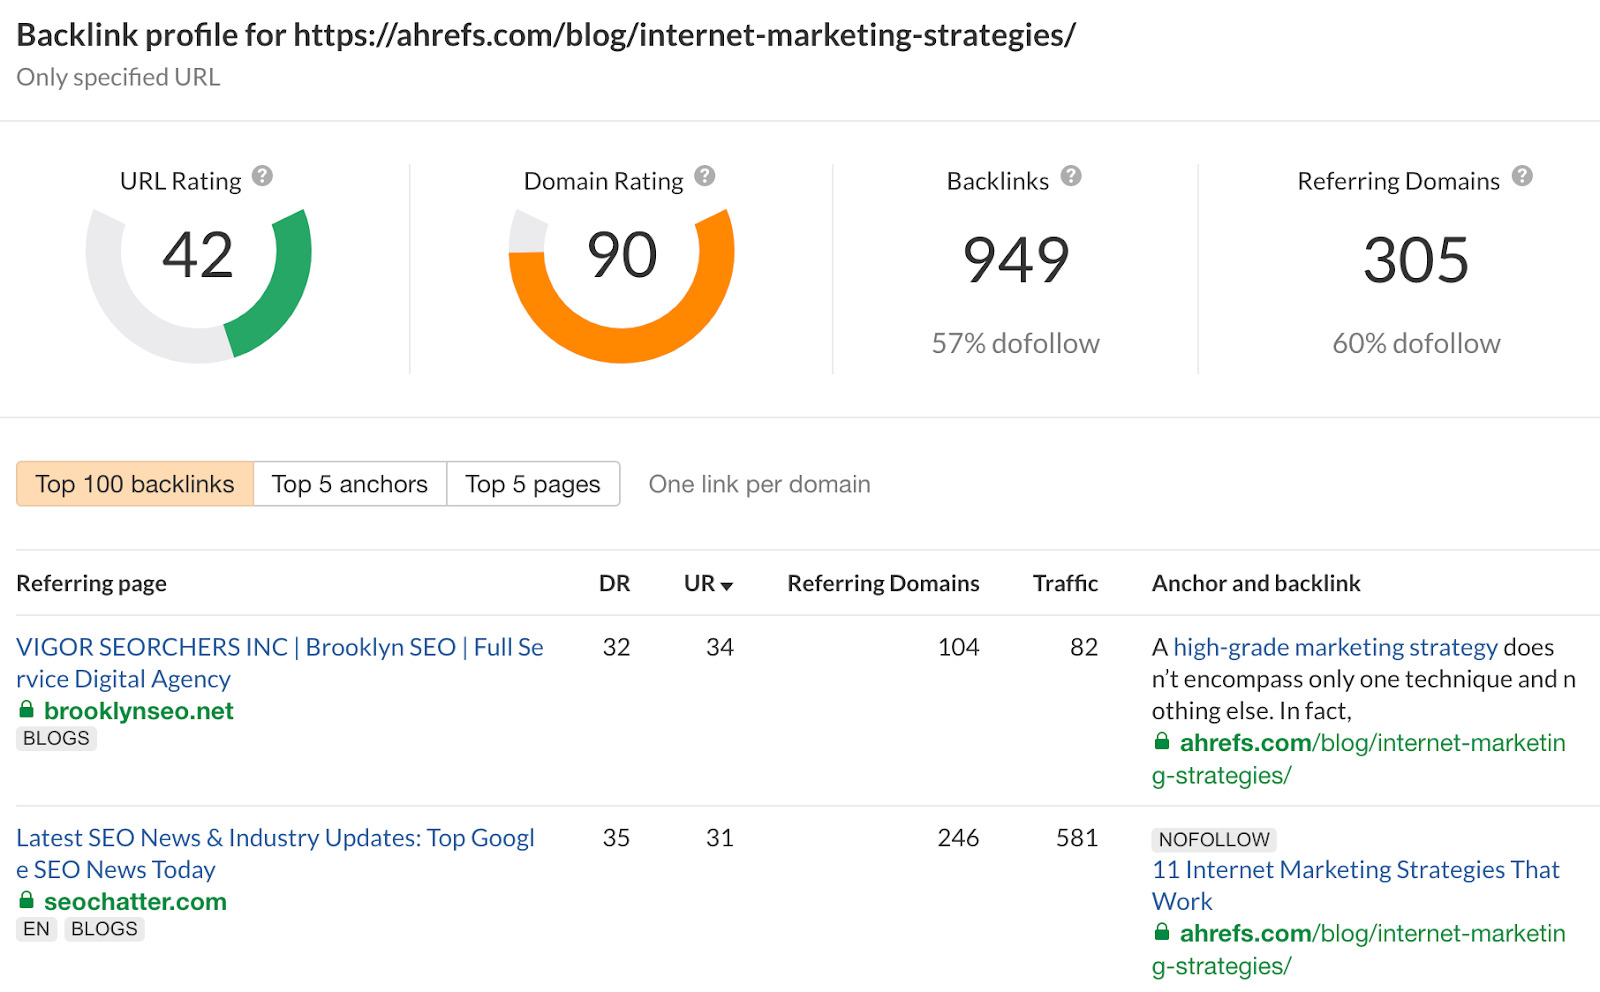This screenshot has height=992, width=1600.
Task: Click UR value 31 in seochatter row
Action: click(720, 838)
